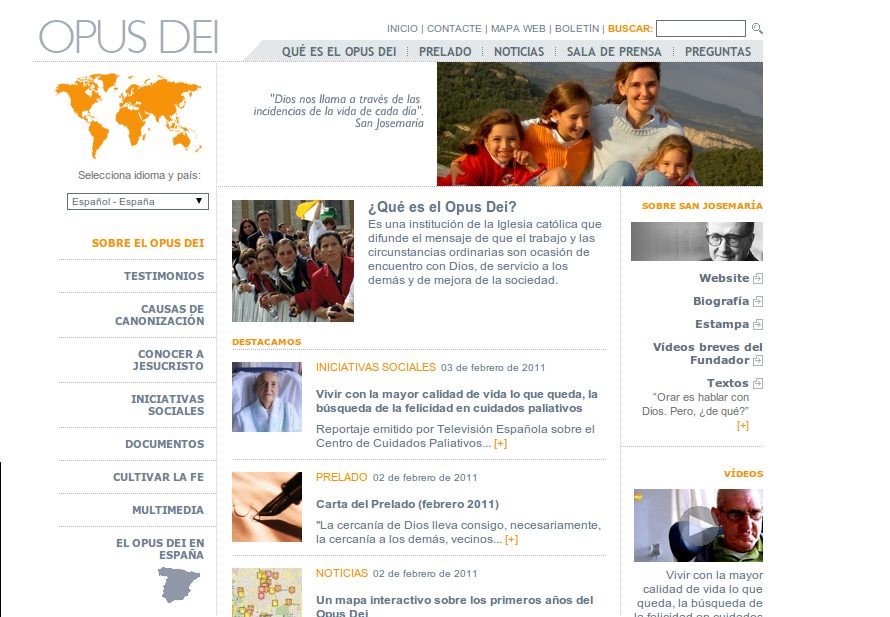Open Vídeos breves del Fundador link
The image size is (890, 617).
(x=707, y=354)
